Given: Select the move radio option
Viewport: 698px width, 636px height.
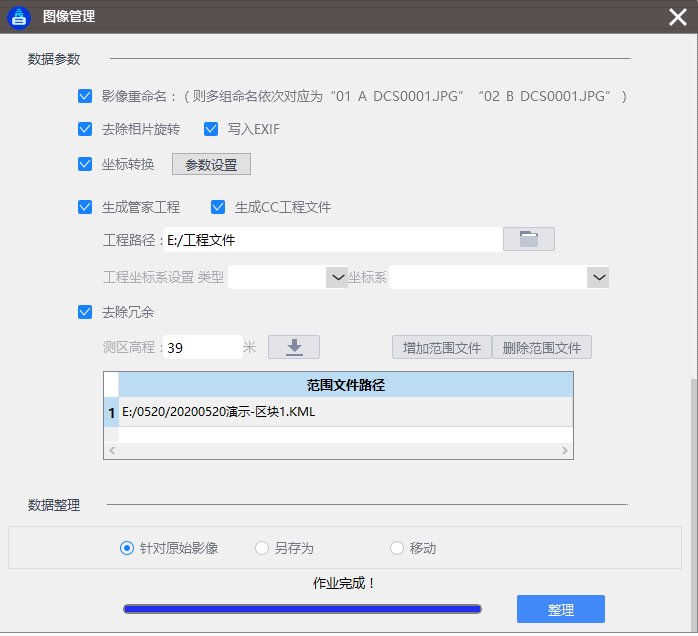Looking at the screenshot, I should (397, 548).
